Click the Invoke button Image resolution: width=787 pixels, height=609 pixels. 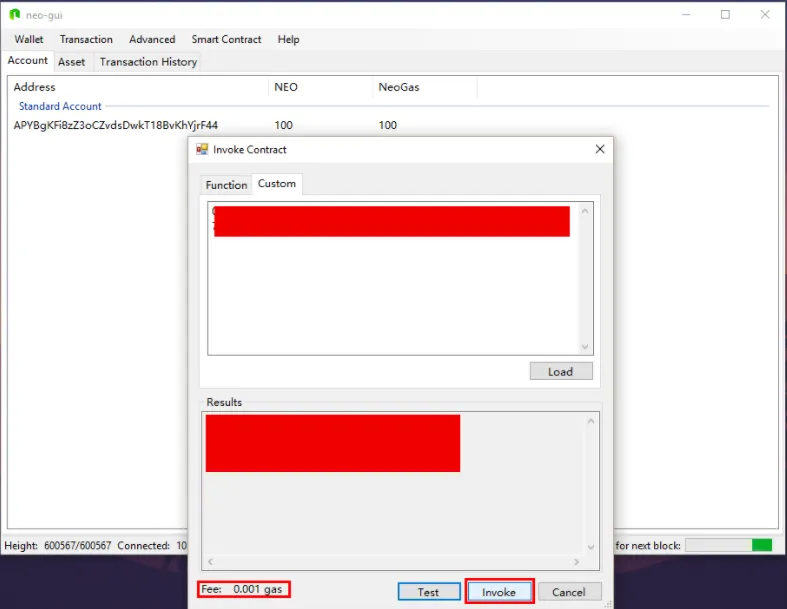(499, 592)
